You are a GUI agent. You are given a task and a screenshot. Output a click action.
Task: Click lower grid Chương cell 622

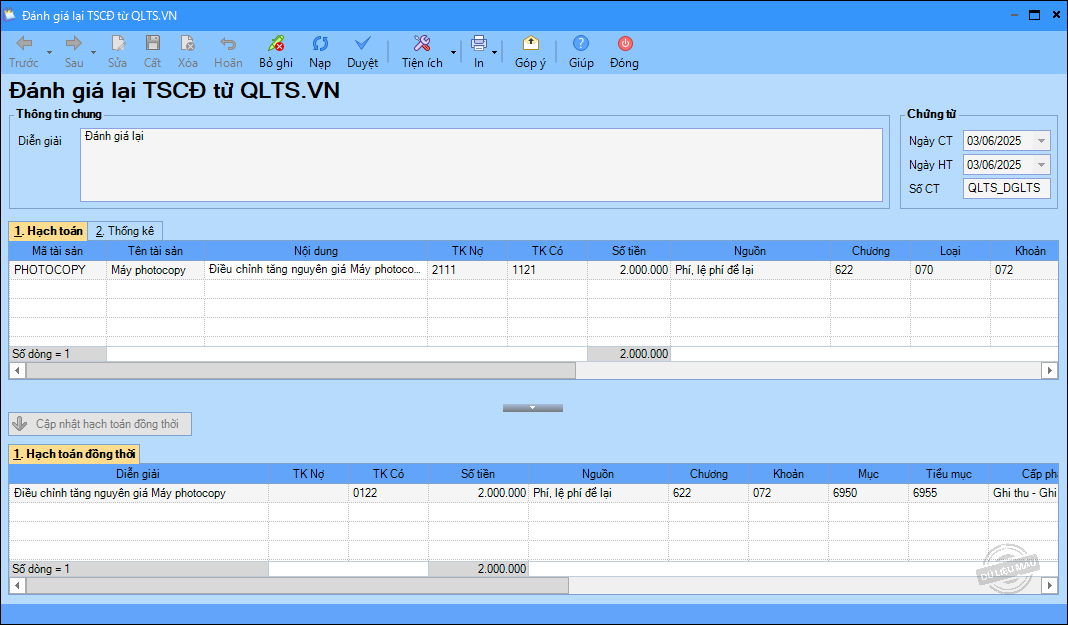click(708, 493)
